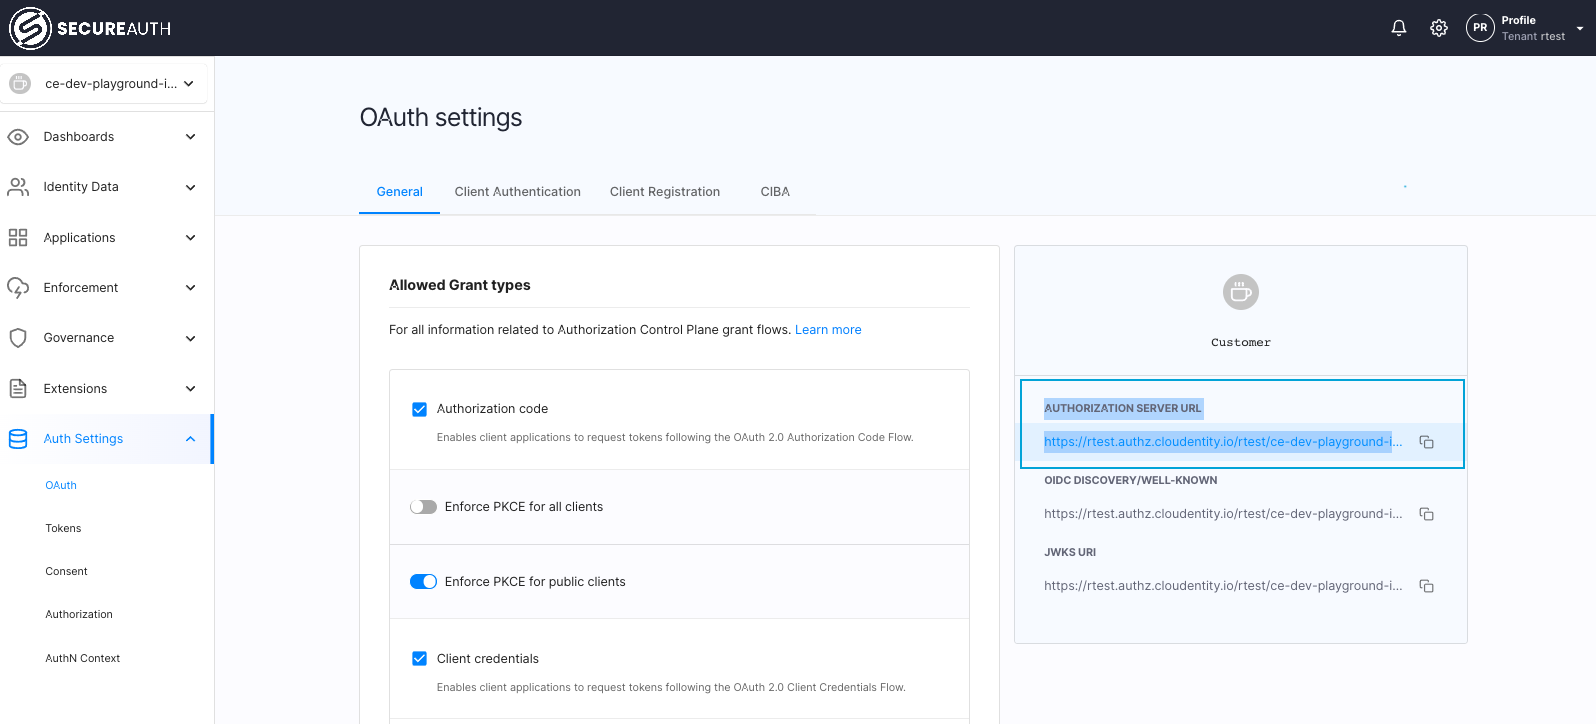
Task: Click the 'Tenant rtest' text
Action: (1533, 37)
